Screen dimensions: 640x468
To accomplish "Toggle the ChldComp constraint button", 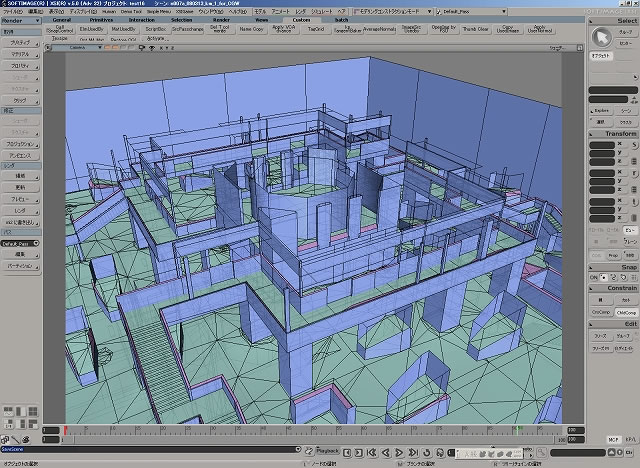I will coord(624,312).
